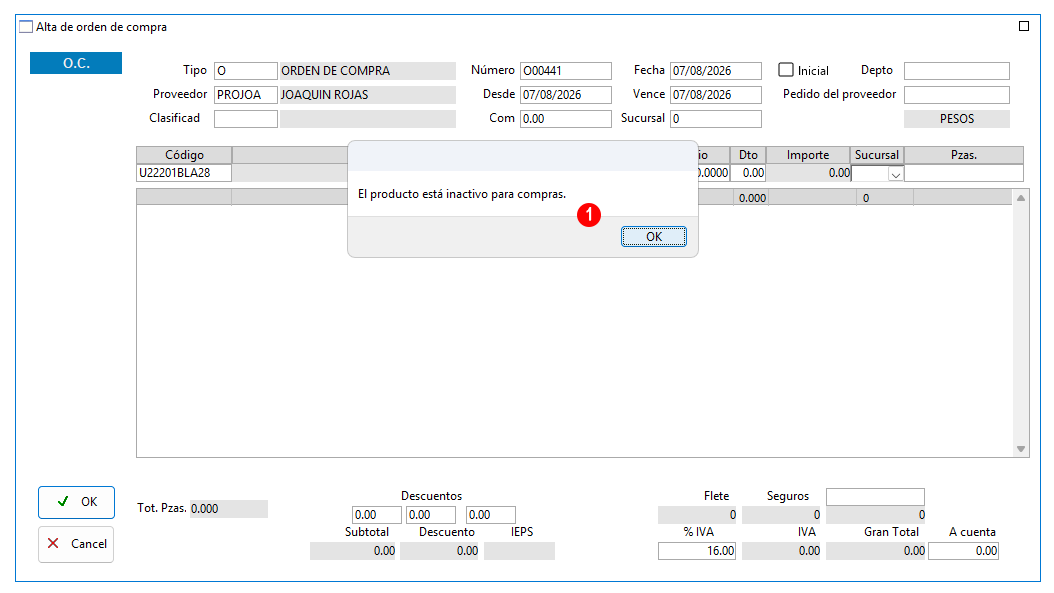Click the window icon beside the title
The image size is (1054, 593).
[26, 27]
